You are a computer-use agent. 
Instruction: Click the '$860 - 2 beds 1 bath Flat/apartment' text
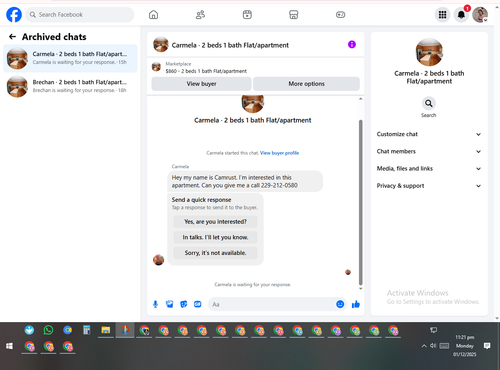point(206,71)
